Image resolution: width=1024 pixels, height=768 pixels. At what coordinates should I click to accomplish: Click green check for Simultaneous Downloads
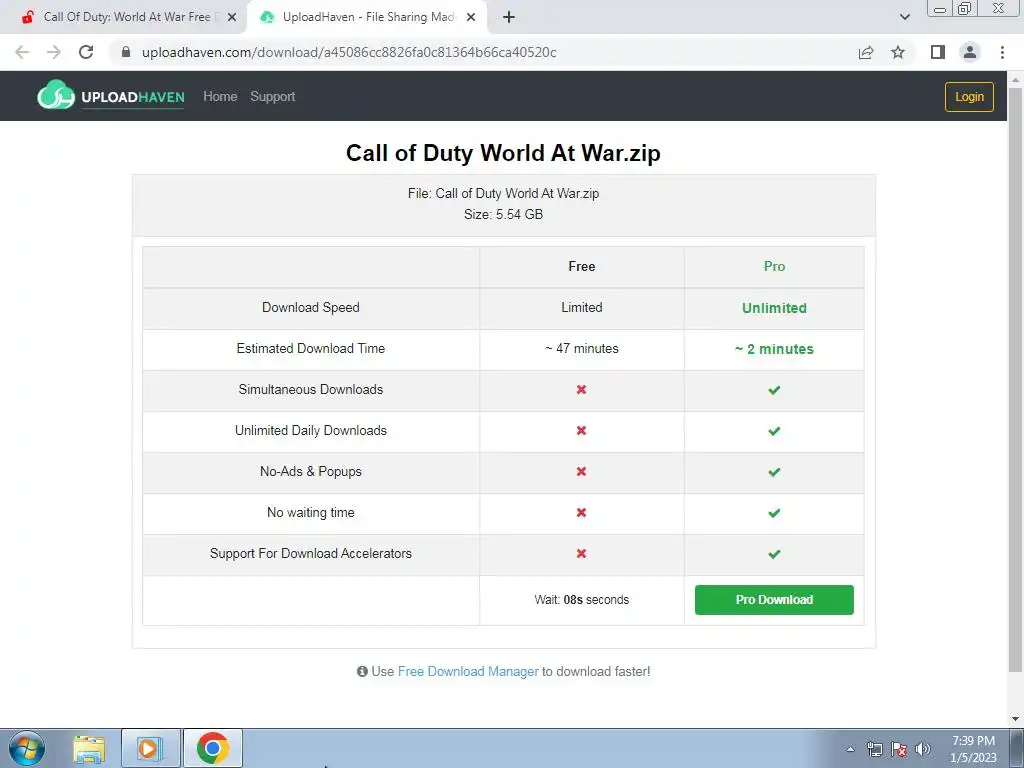point(774,390)
